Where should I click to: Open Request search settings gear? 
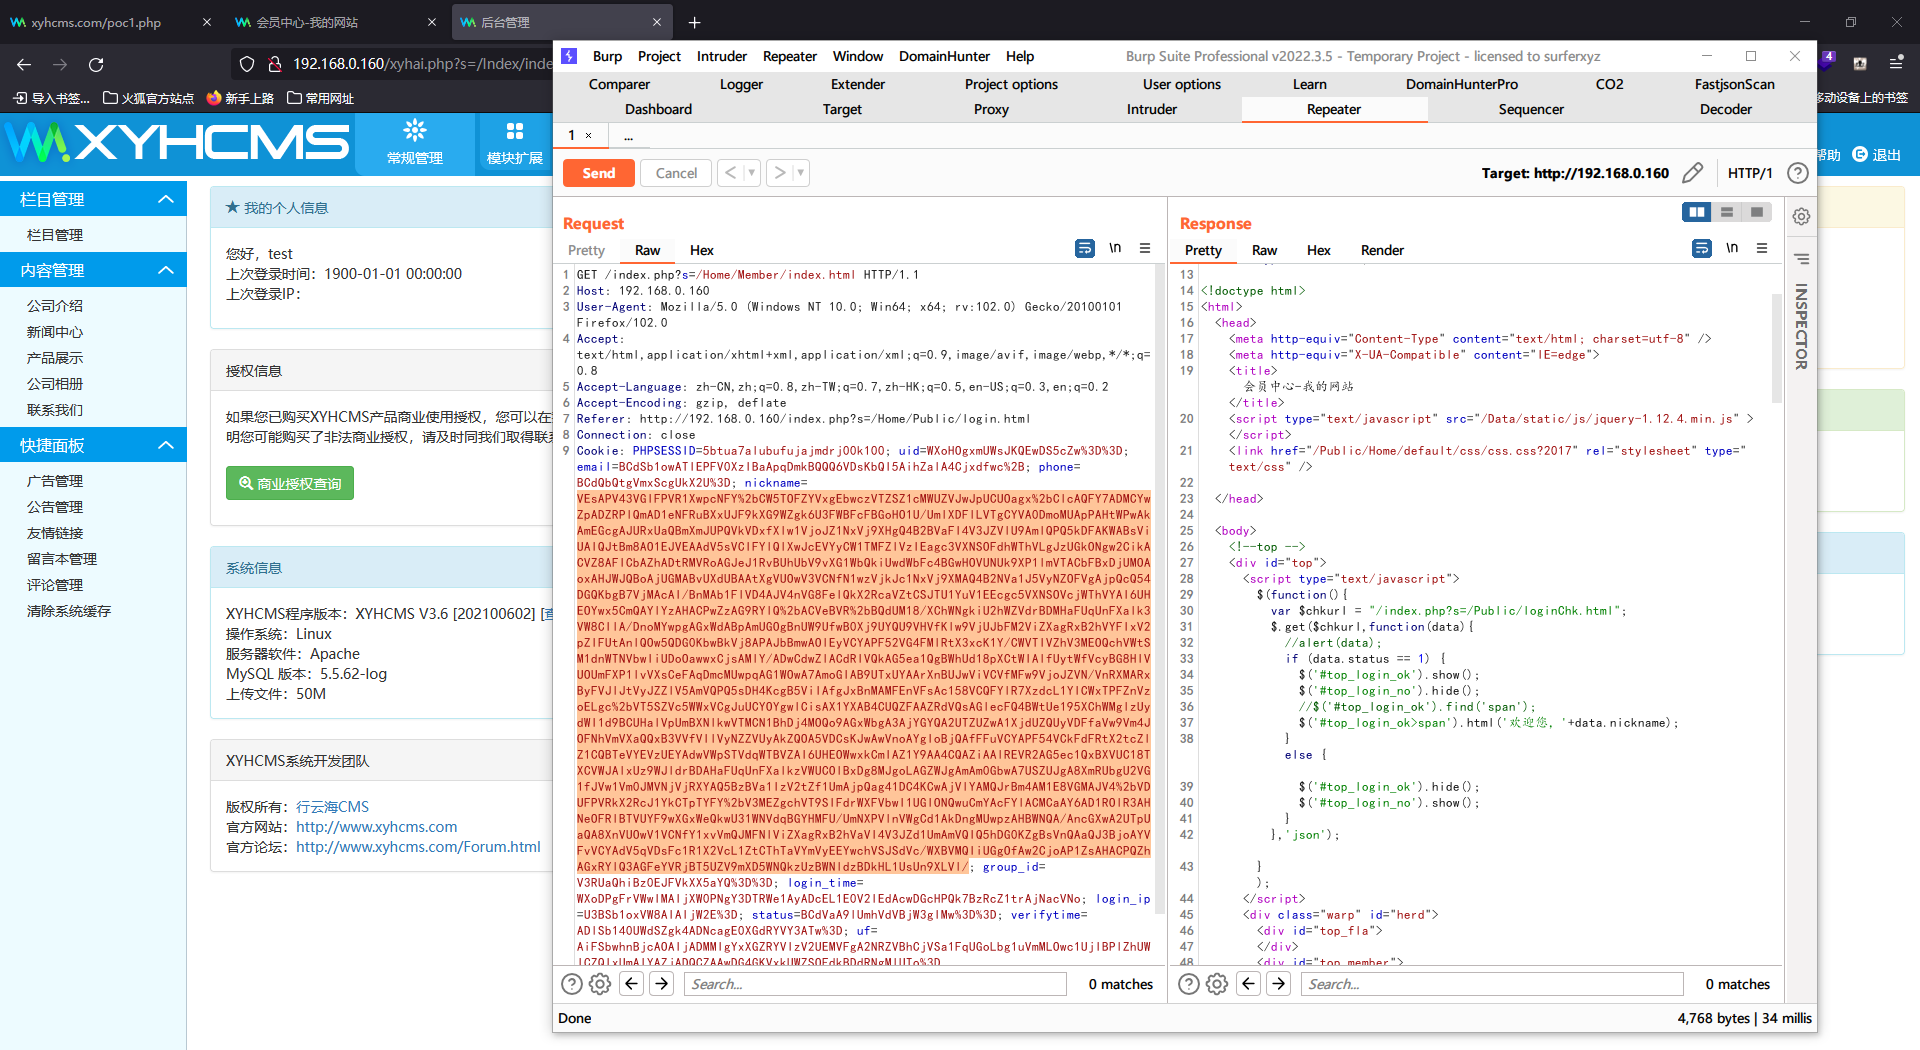coord(600,984)
